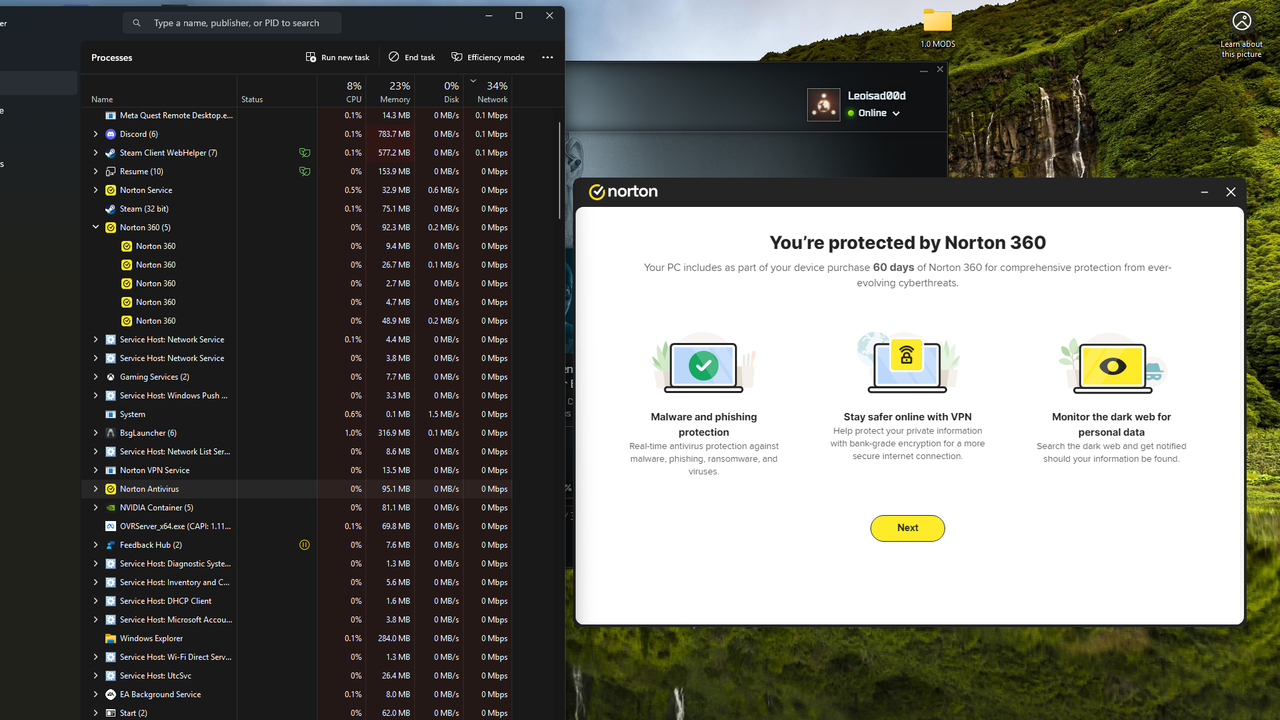Click the Windows Explorer folder icon
1280x720 pixels.
click(x=110, y=638)
